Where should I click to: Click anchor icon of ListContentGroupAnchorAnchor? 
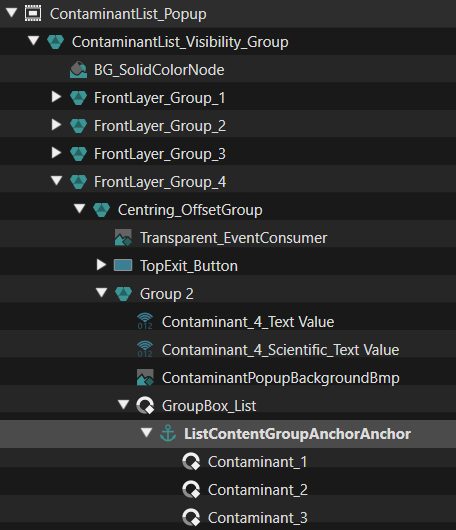(x=168, y=433)
